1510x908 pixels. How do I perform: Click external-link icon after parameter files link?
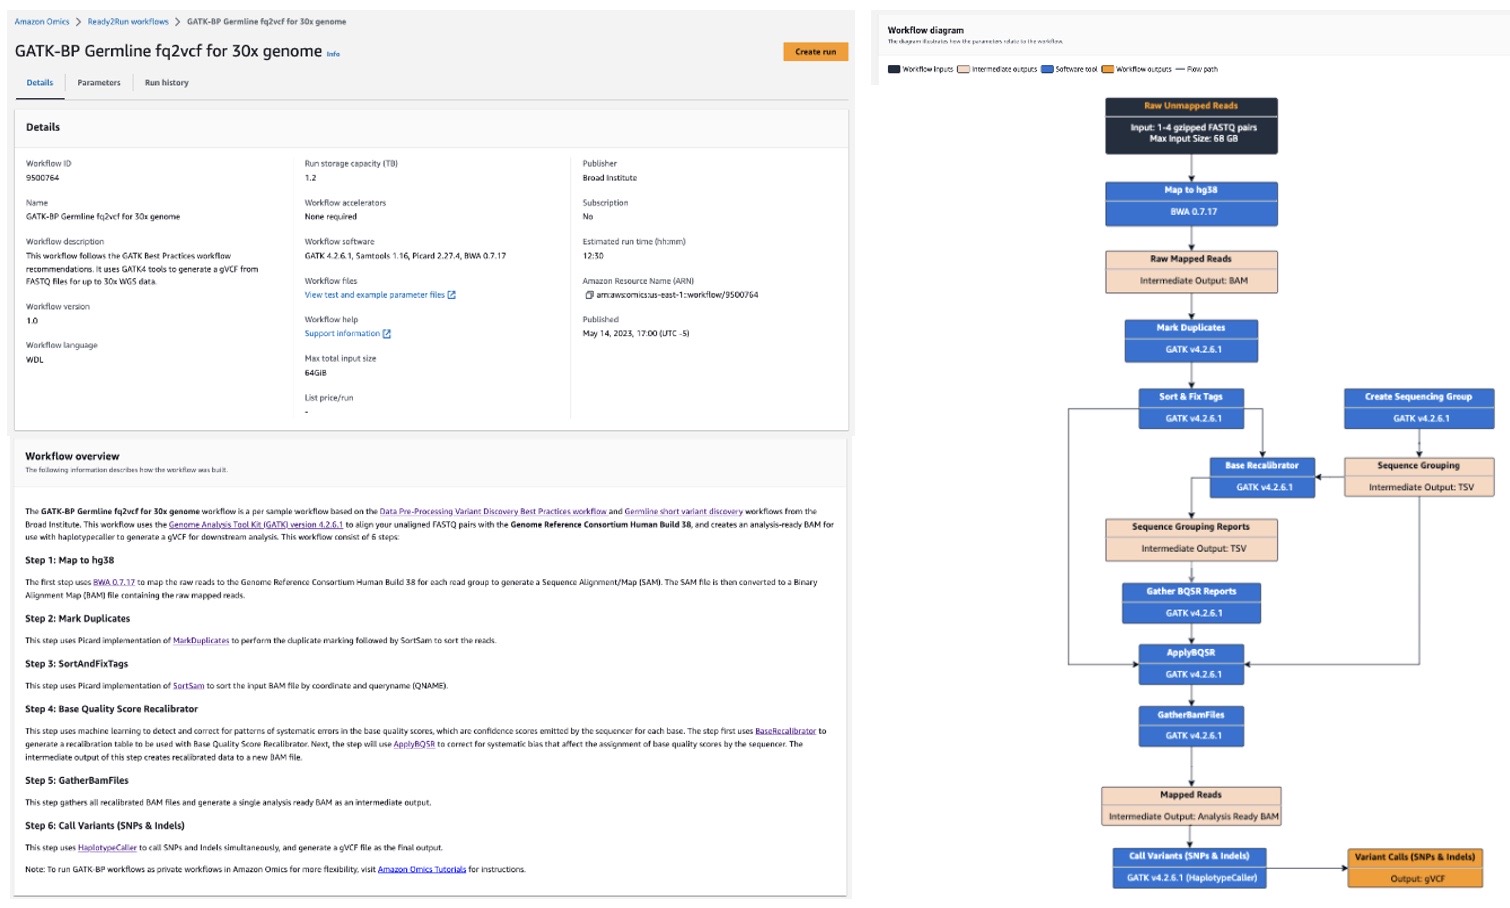(x=452, y=295)
